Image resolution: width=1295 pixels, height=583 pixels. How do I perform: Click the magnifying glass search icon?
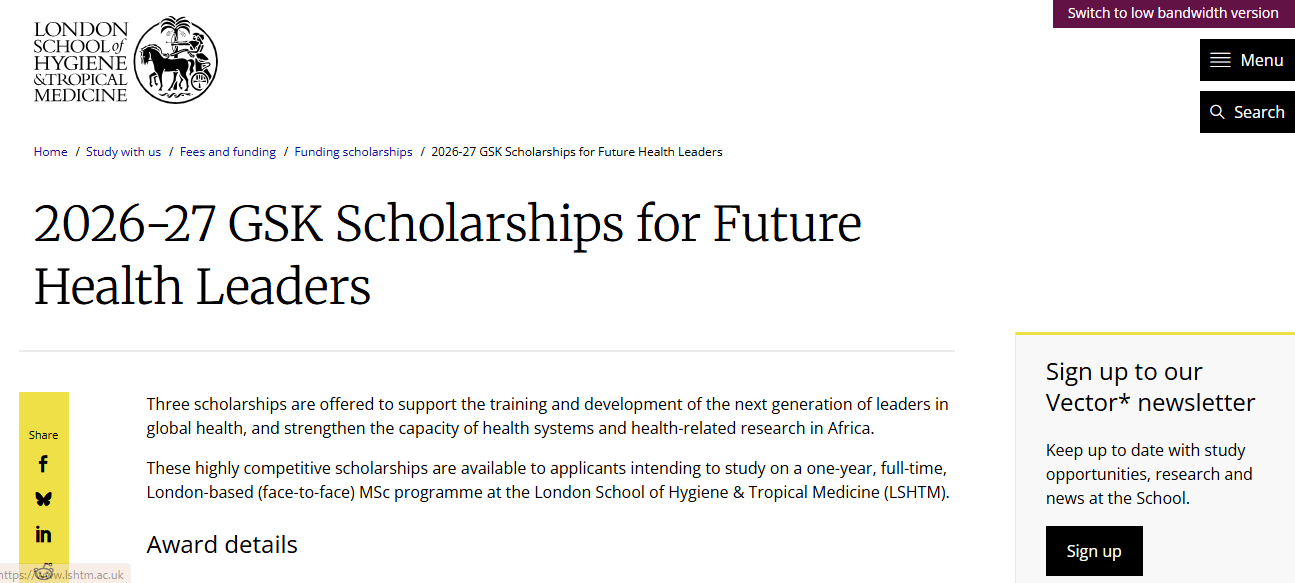1218,111
